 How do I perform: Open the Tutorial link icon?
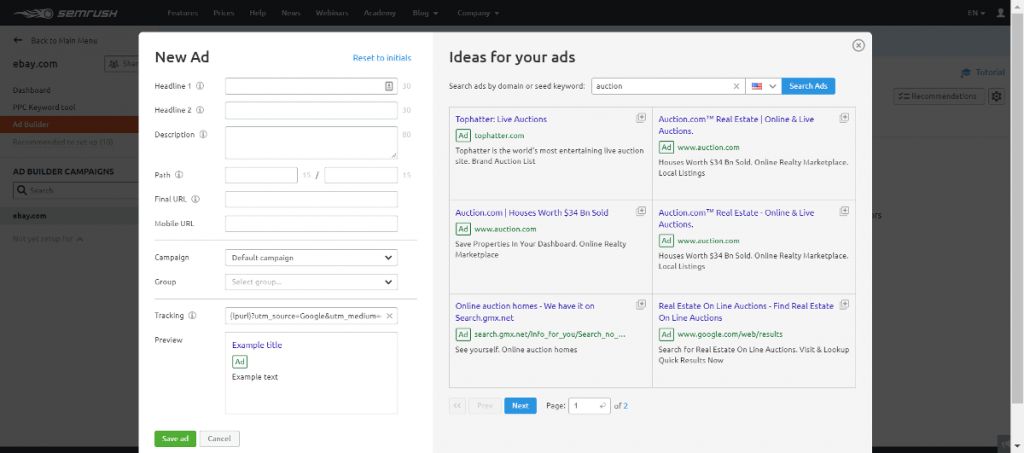966,72
